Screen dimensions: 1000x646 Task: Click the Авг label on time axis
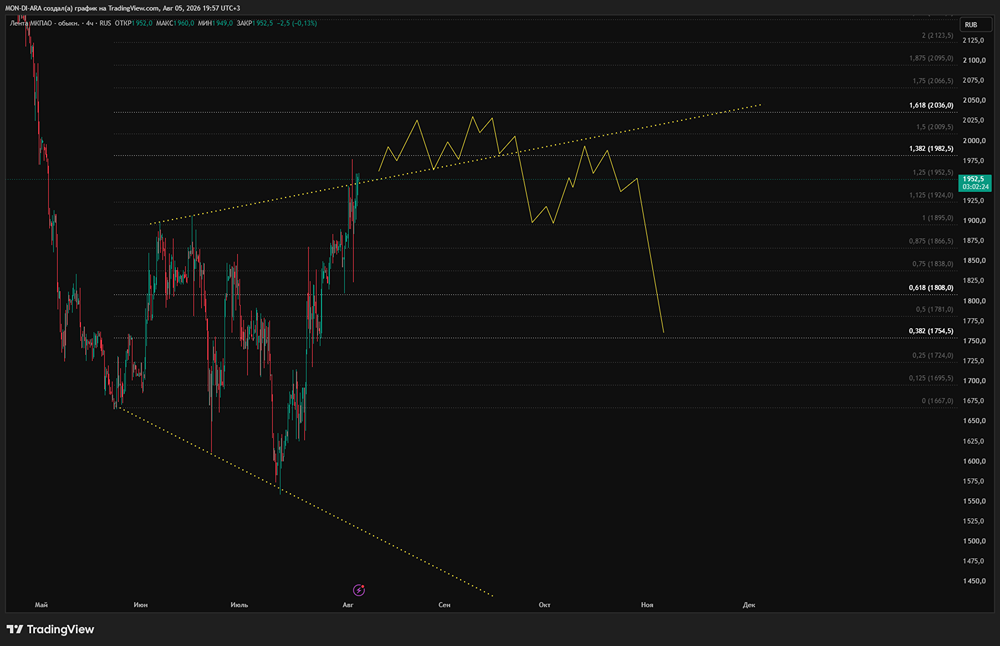(348, 605)
